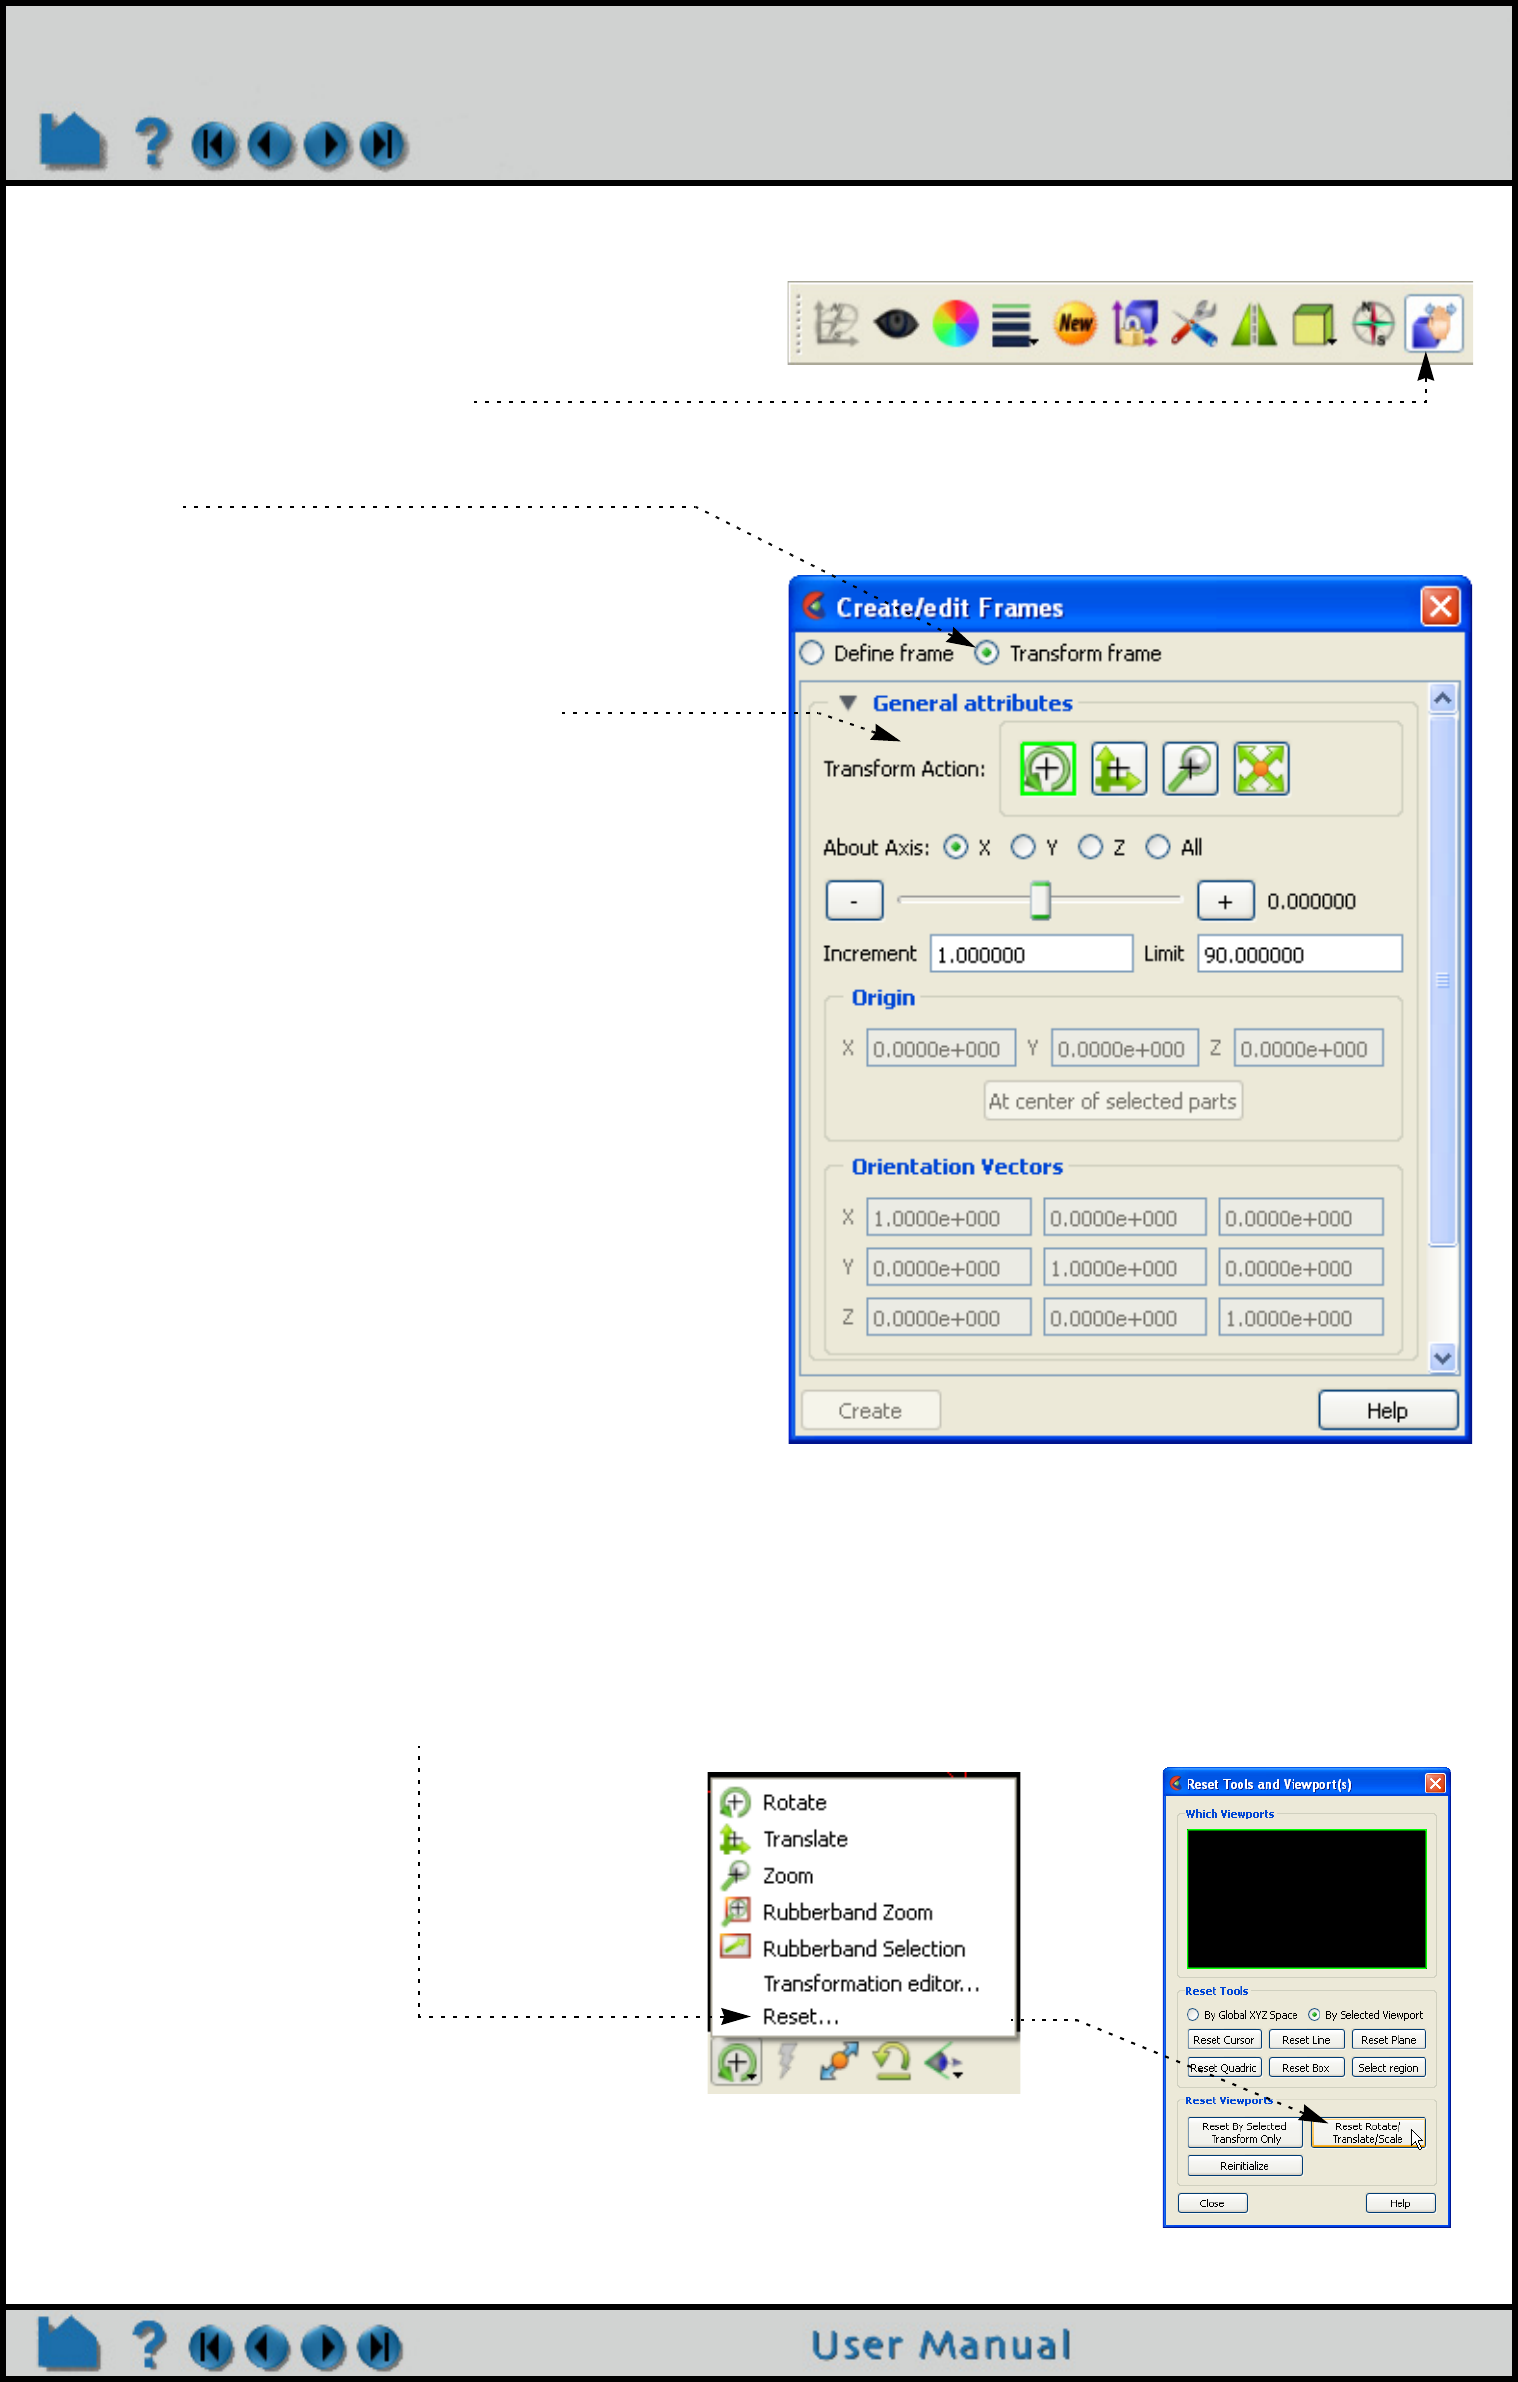1518x2382 pixels.
Task: Click the Frames dialog scrollbar down arrow
Action: 1442,1357
